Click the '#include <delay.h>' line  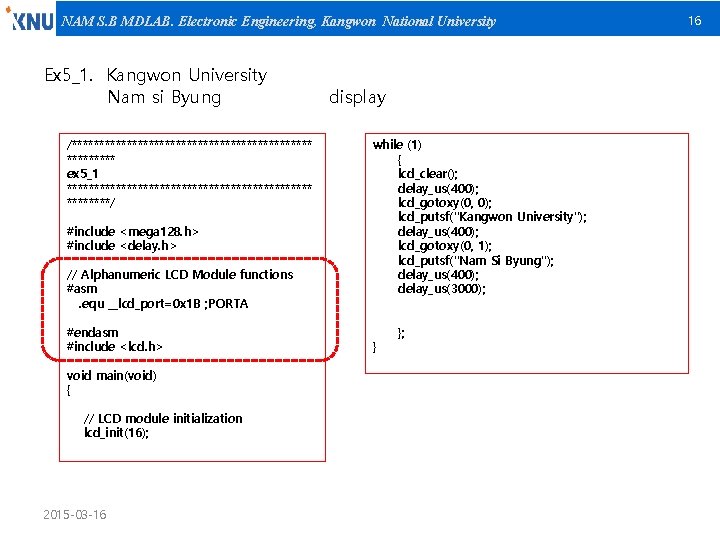121,246
